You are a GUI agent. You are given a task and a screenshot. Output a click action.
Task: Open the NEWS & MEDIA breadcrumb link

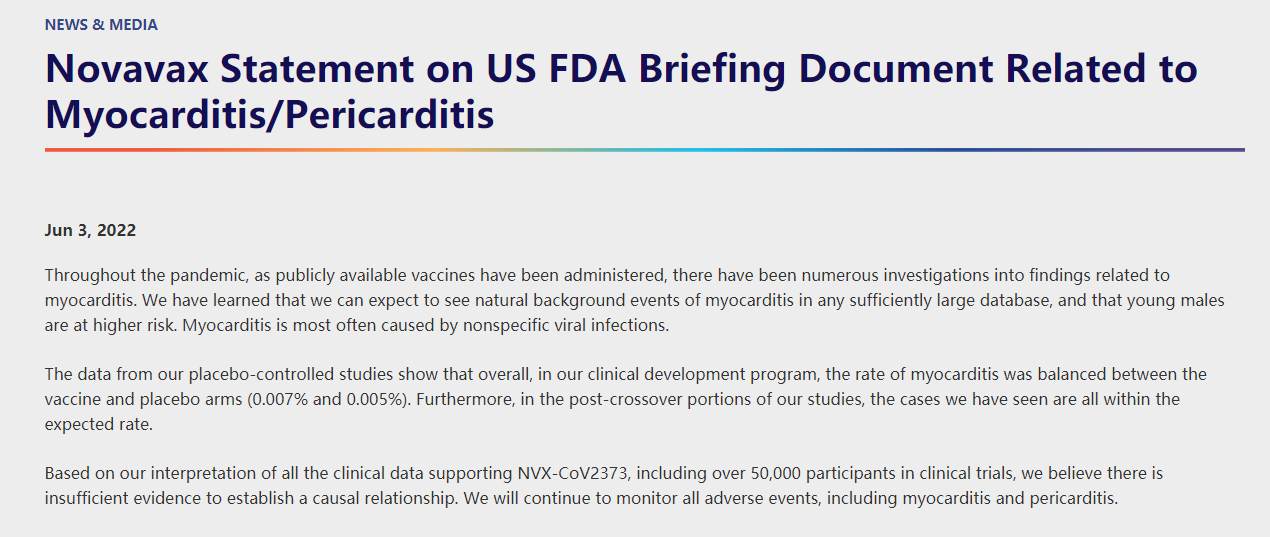(101, 24)
